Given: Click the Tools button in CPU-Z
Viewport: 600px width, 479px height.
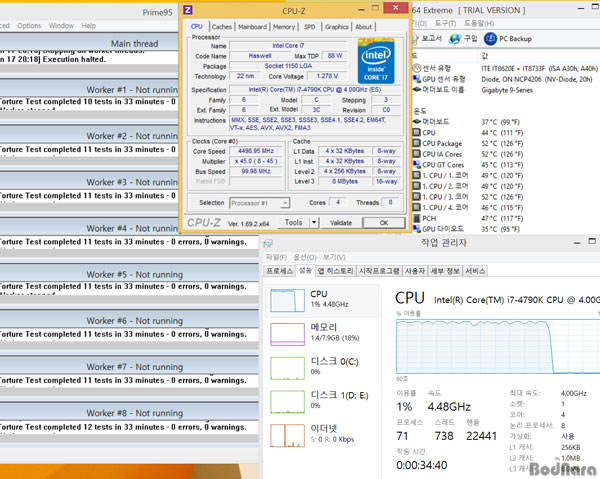Looking at the screenshot, I should [x=293, y=222].
